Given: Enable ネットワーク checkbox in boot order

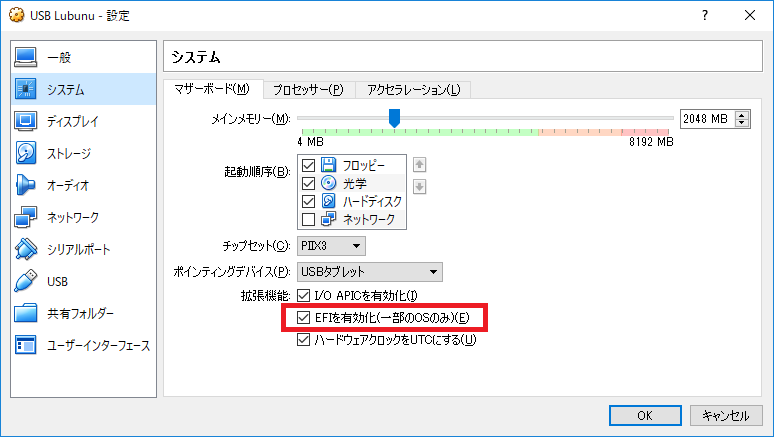Looking at the screenshot, I should (308, 219).
